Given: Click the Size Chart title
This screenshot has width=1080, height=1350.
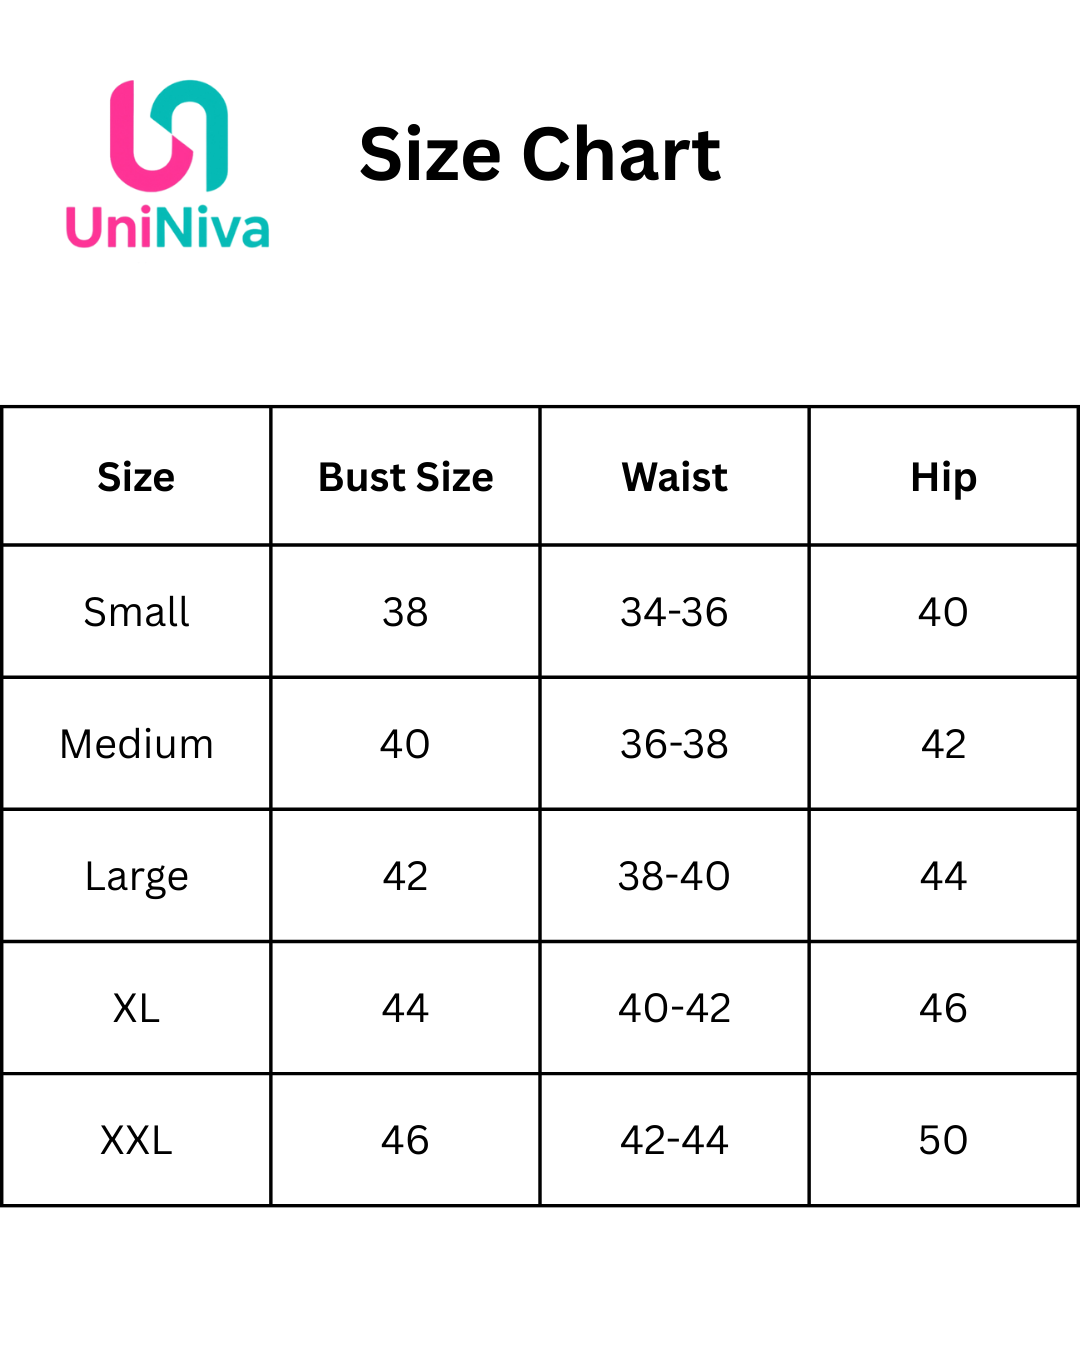Looking at the screenshot, I should point(540,155).
